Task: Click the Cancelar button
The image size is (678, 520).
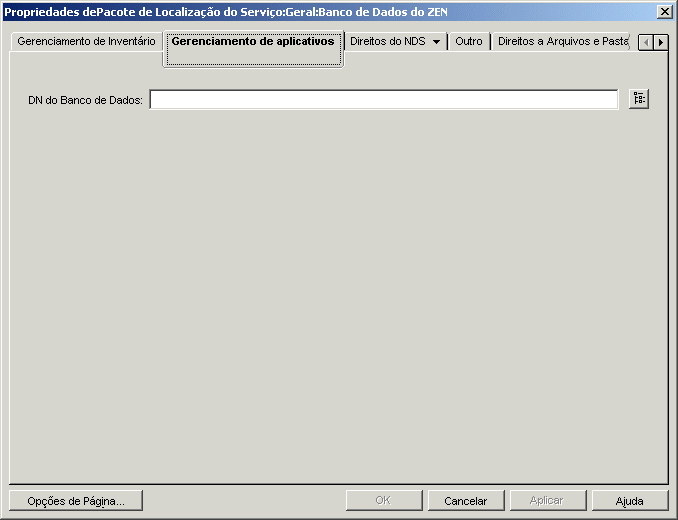Action: click(466, 501)
